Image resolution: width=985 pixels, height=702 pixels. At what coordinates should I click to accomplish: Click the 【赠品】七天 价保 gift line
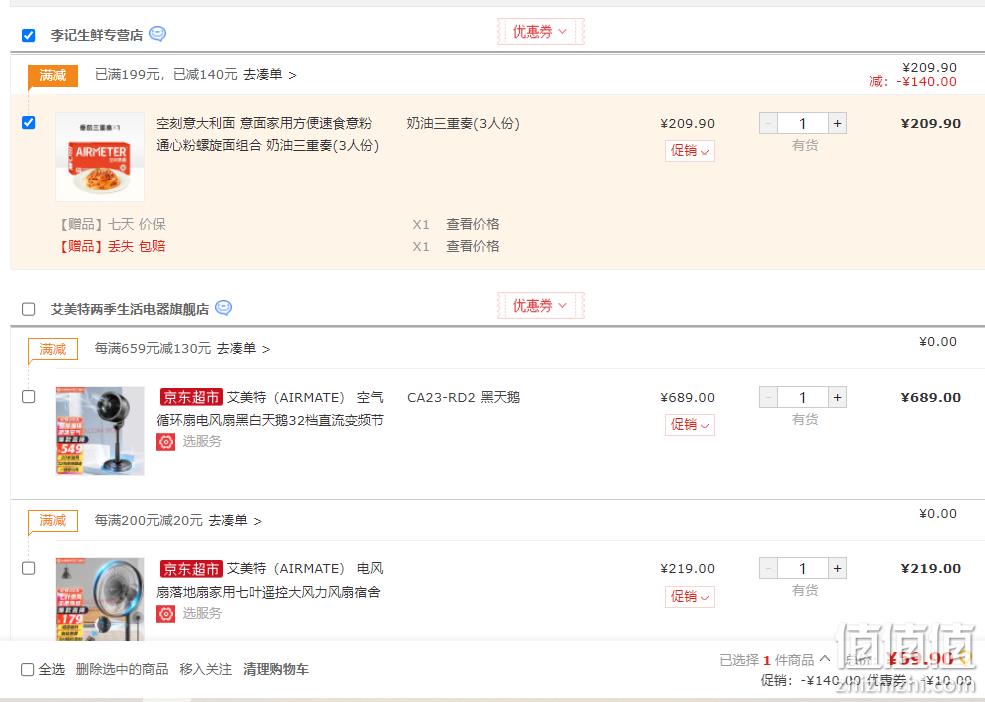point(112,224)
